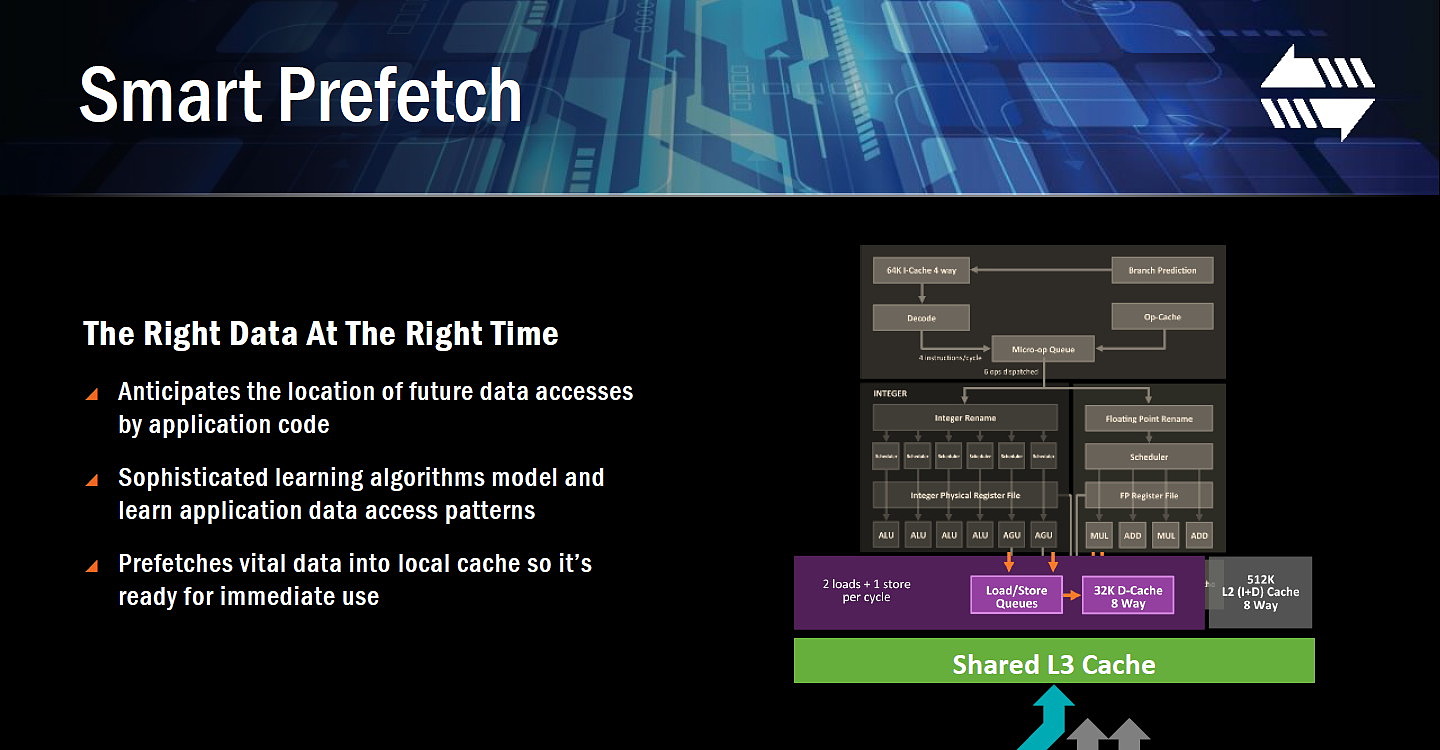Click the AMD Zen logo in header
This screenshot has width=1440, height=750.
click(1317, 92)
